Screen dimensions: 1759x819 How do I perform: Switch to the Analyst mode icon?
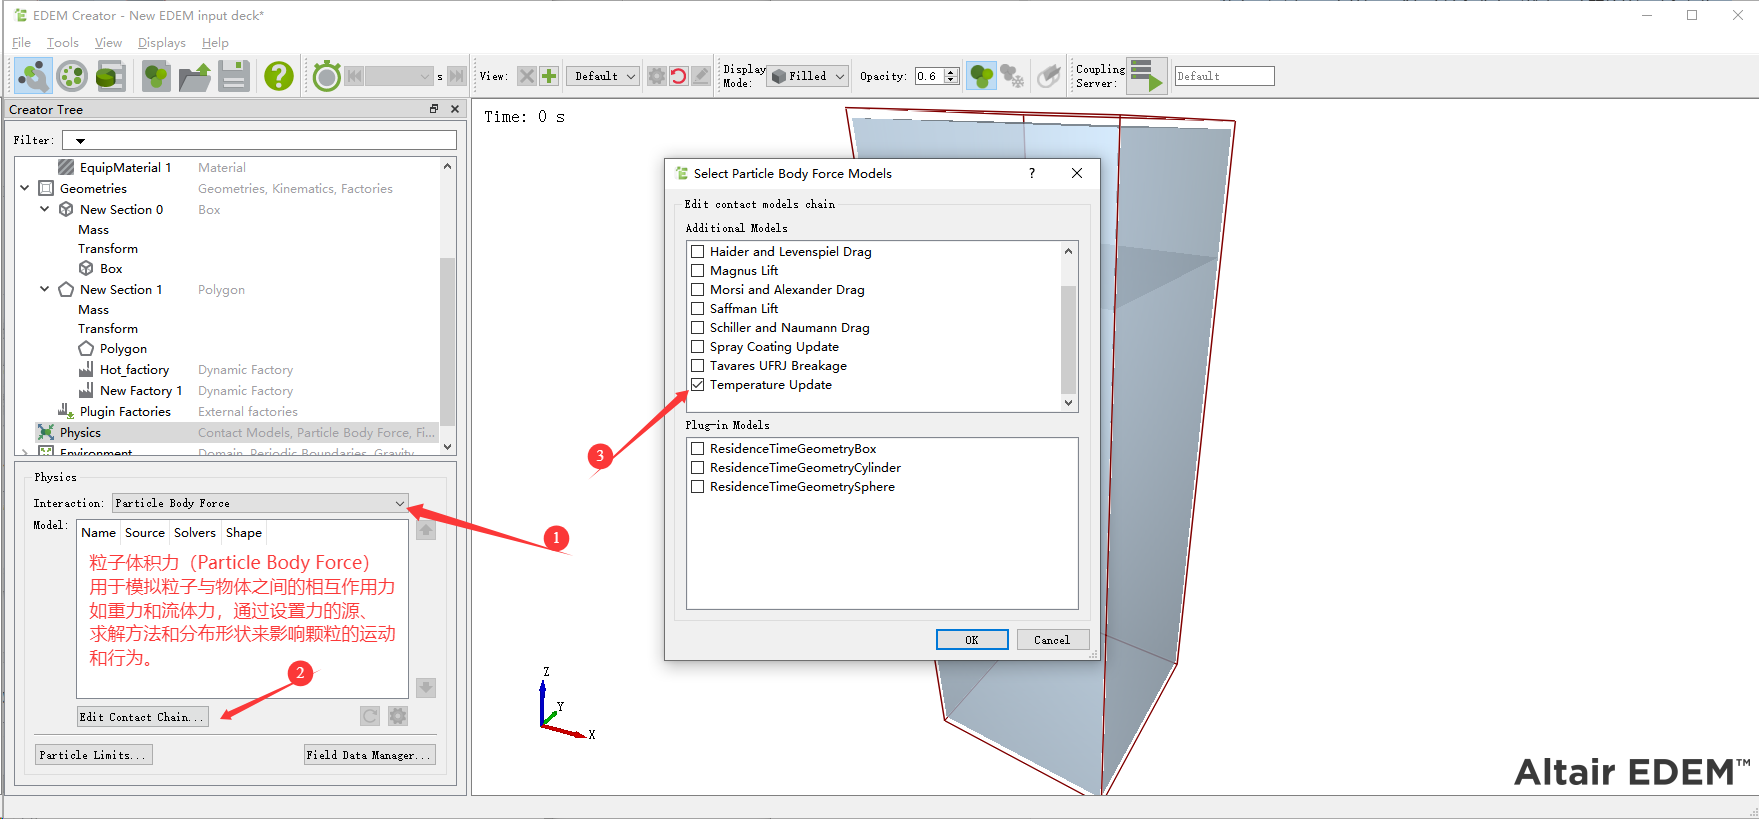click(x=110, y=76)
